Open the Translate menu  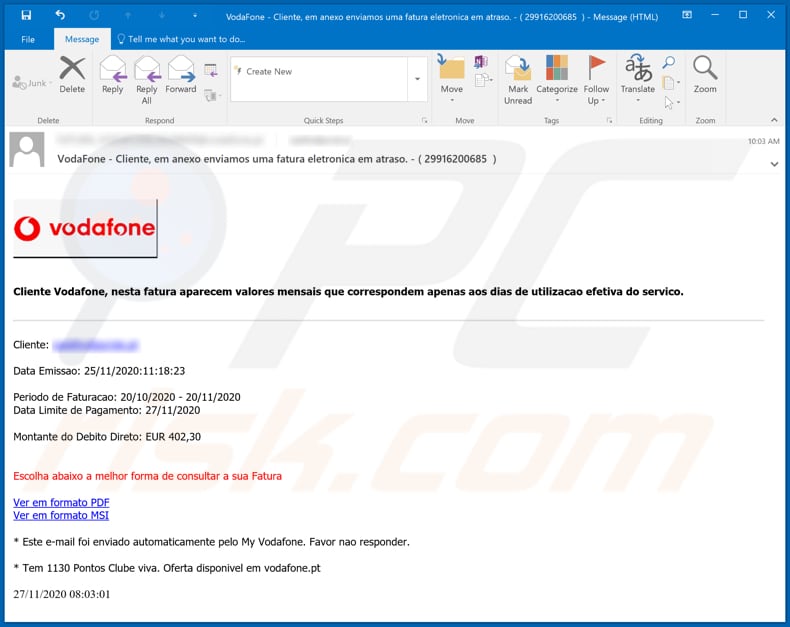[x=637, y=79]
